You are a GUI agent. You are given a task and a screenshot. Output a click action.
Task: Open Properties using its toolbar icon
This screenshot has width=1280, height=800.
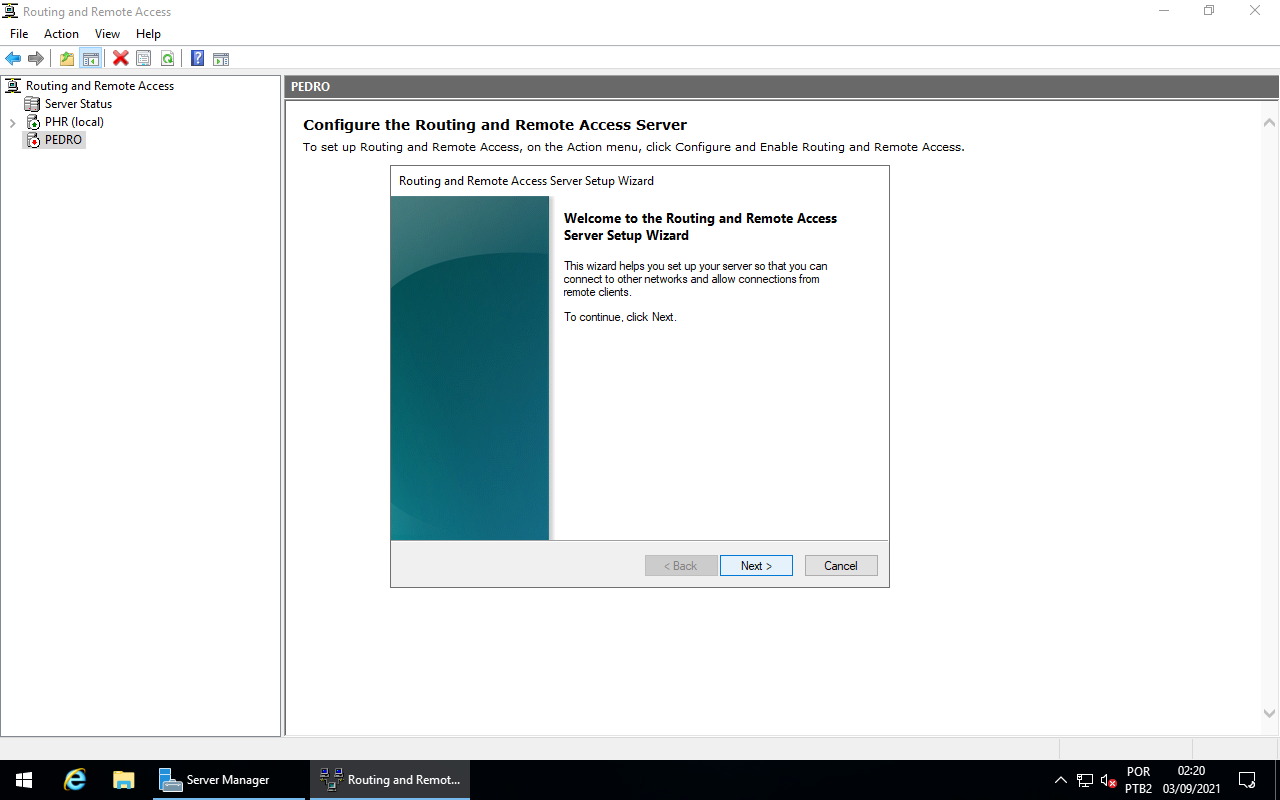[x=143, y=58]
